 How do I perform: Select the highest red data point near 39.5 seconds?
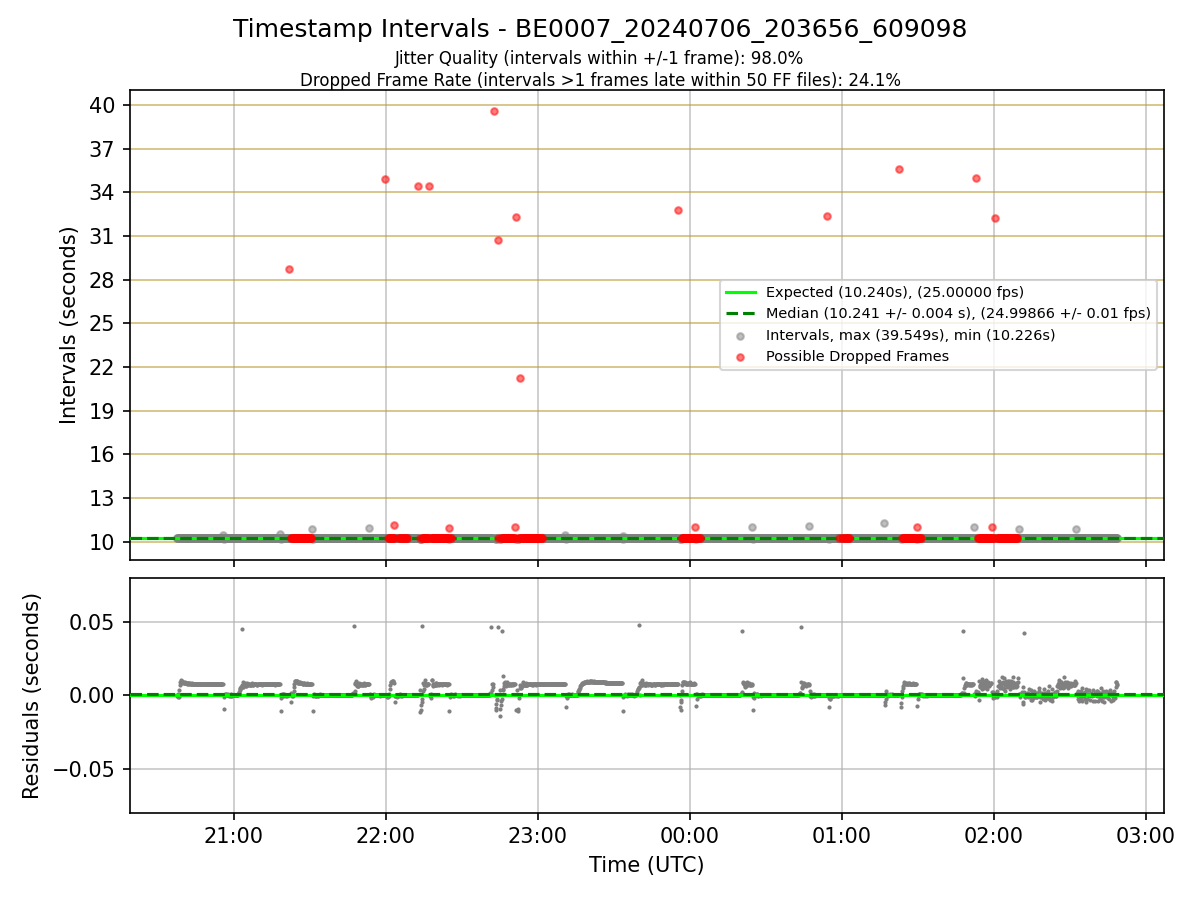pyautogui.click(x=494, y=111)
